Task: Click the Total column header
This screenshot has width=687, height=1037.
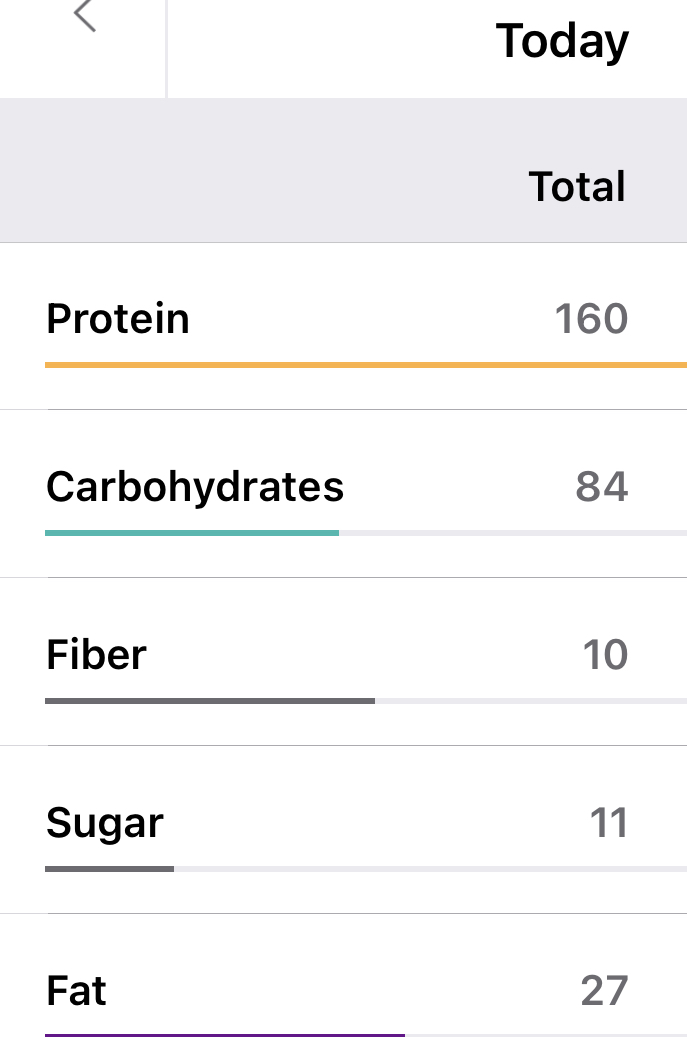Action: [577, 187]
